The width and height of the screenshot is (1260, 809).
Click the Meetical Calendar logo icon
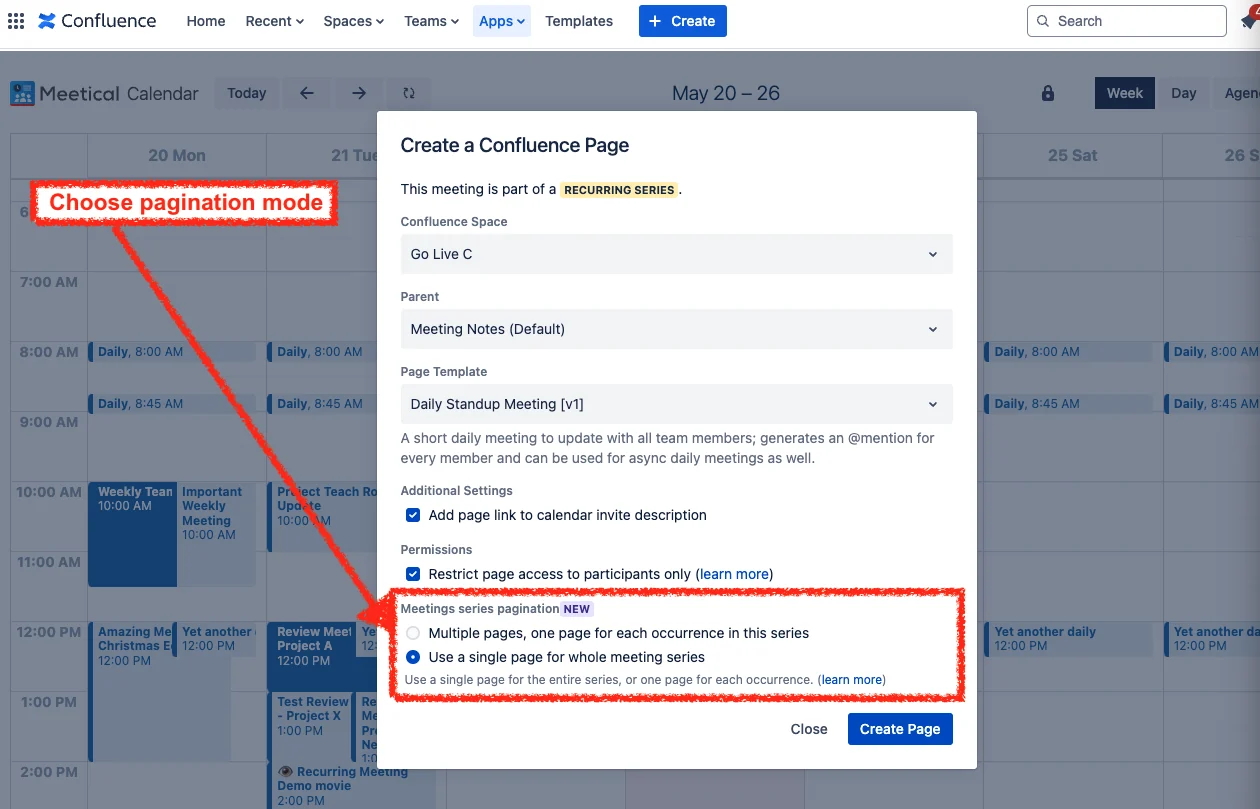(x=22, y=93)
